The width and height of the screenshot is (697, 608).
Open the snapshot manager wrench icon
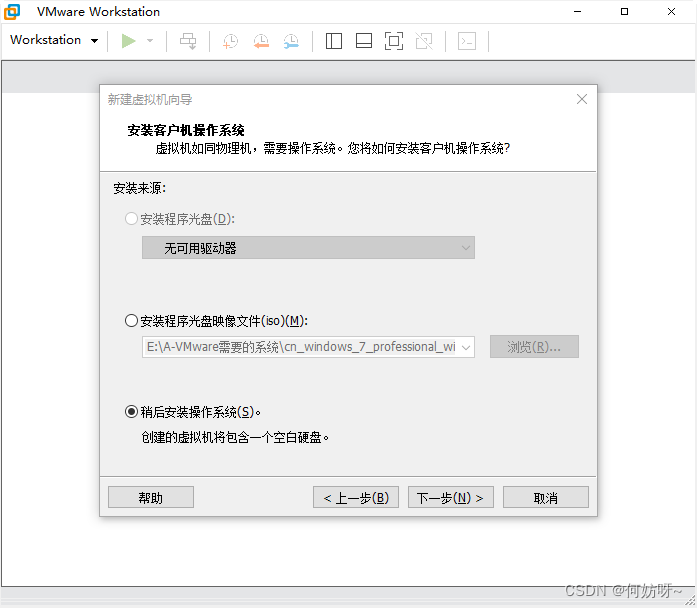pyautogui.click(x=291, y=41)
